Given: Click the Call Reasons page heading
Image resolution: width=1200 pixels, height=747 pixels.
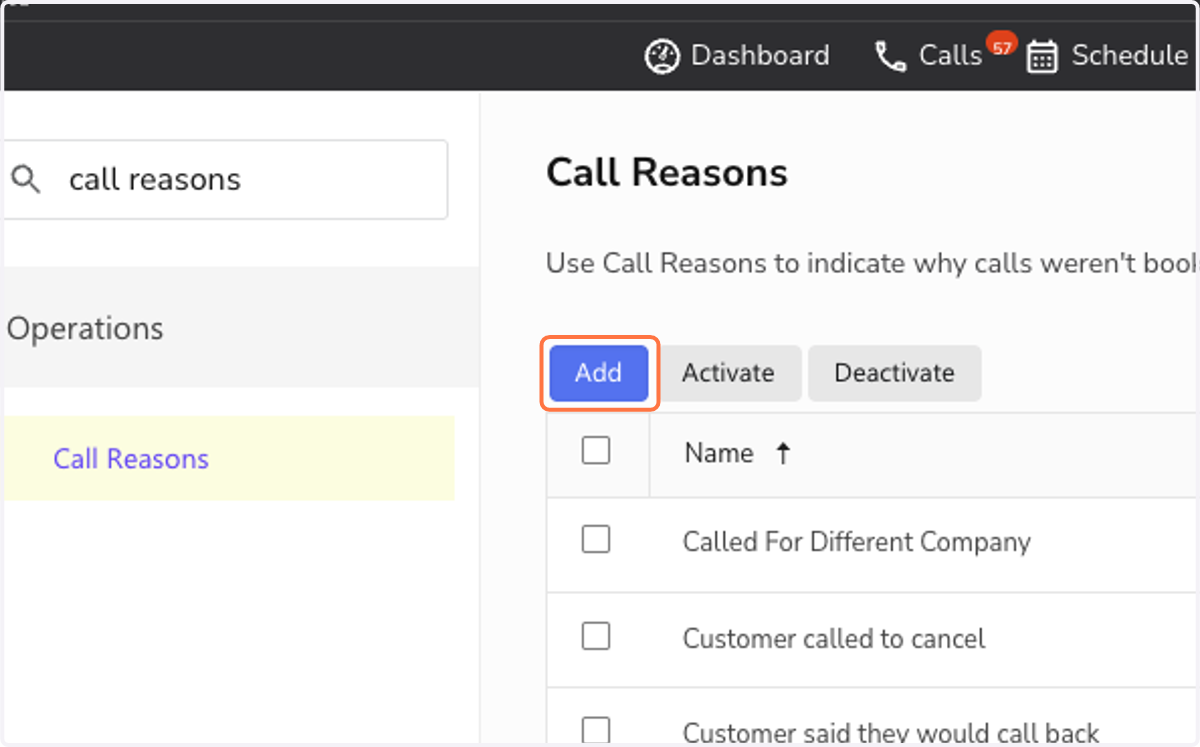Looking at the screenshot, I should click(667, 173).
